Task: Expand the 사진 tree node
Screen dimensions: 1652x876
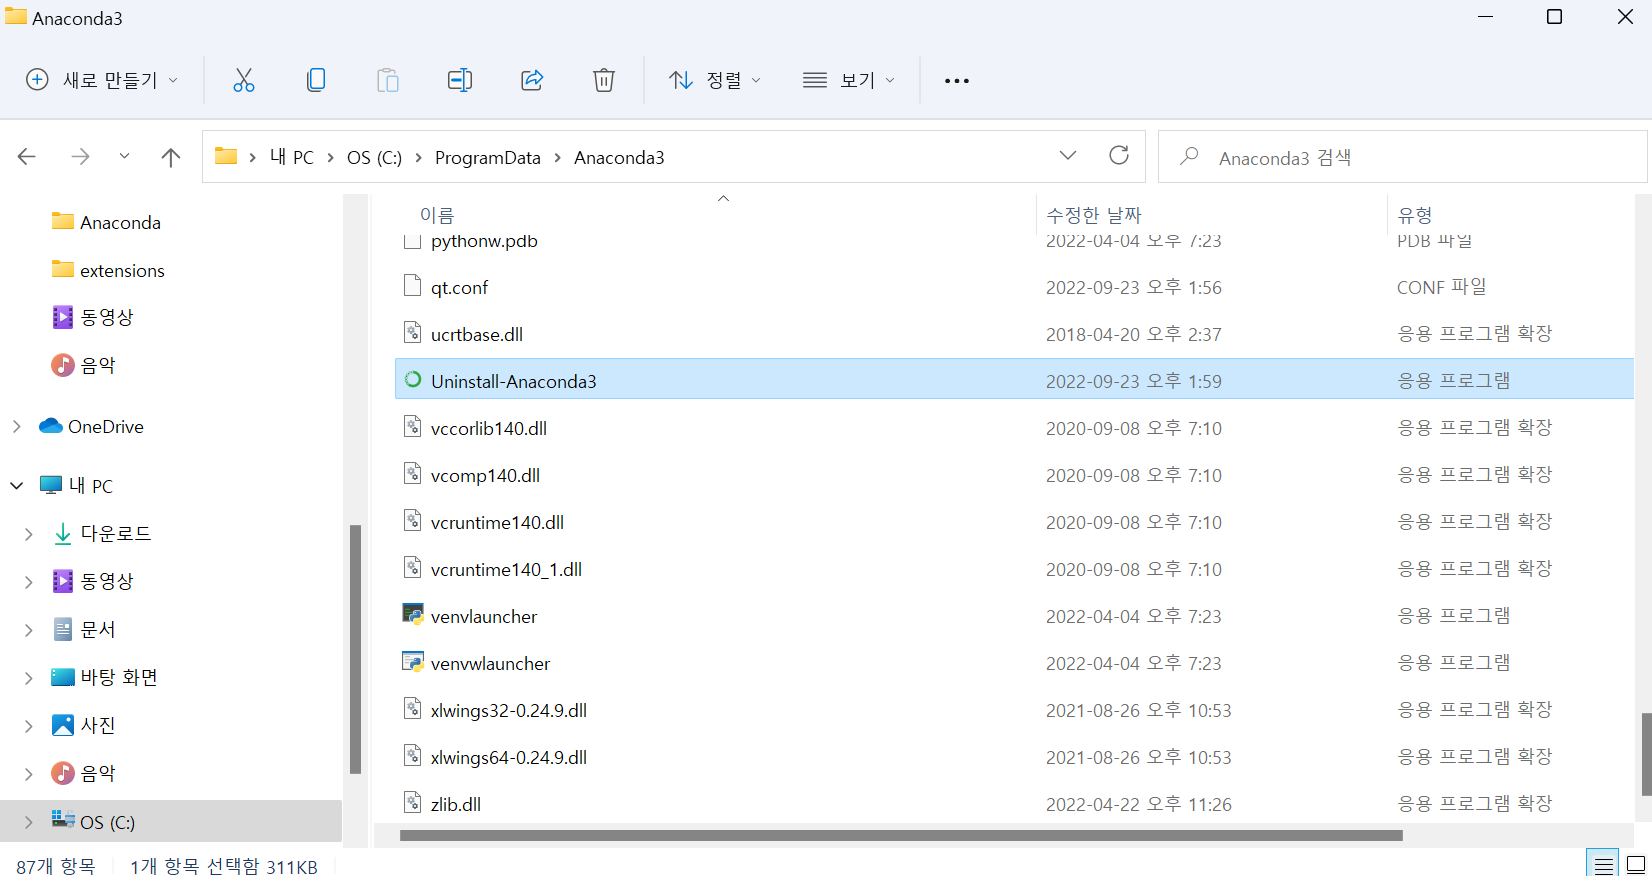Action: click(28, 725)
